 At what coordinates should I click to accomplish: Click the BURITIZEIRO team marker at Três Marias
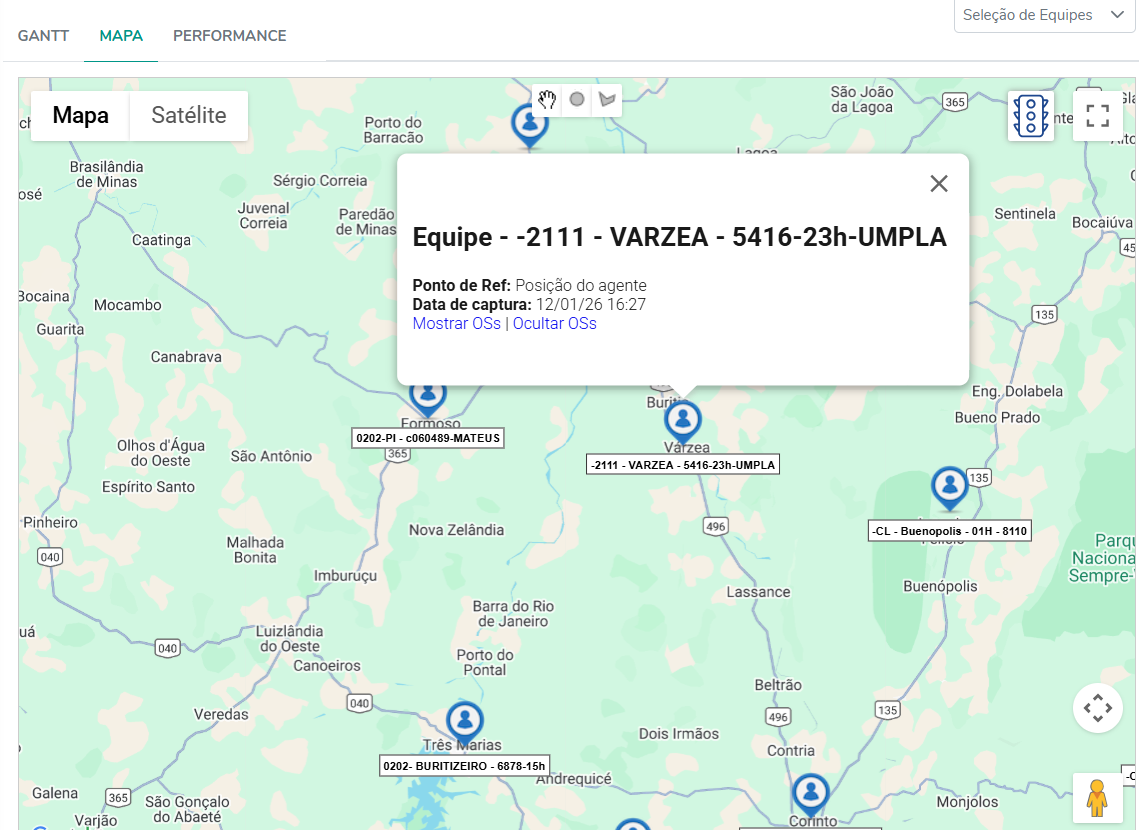464,720
